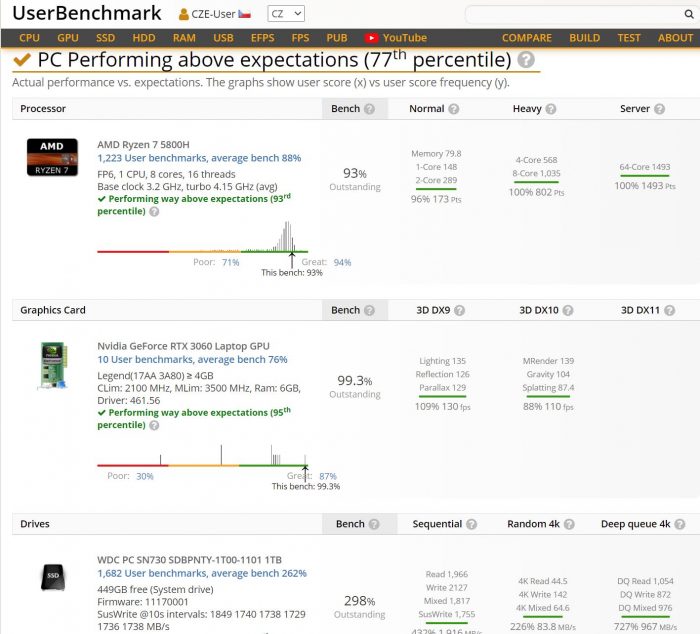Click help icon next to Server column
The height and width of the screenshot is (634, 700).
(659, 109)
